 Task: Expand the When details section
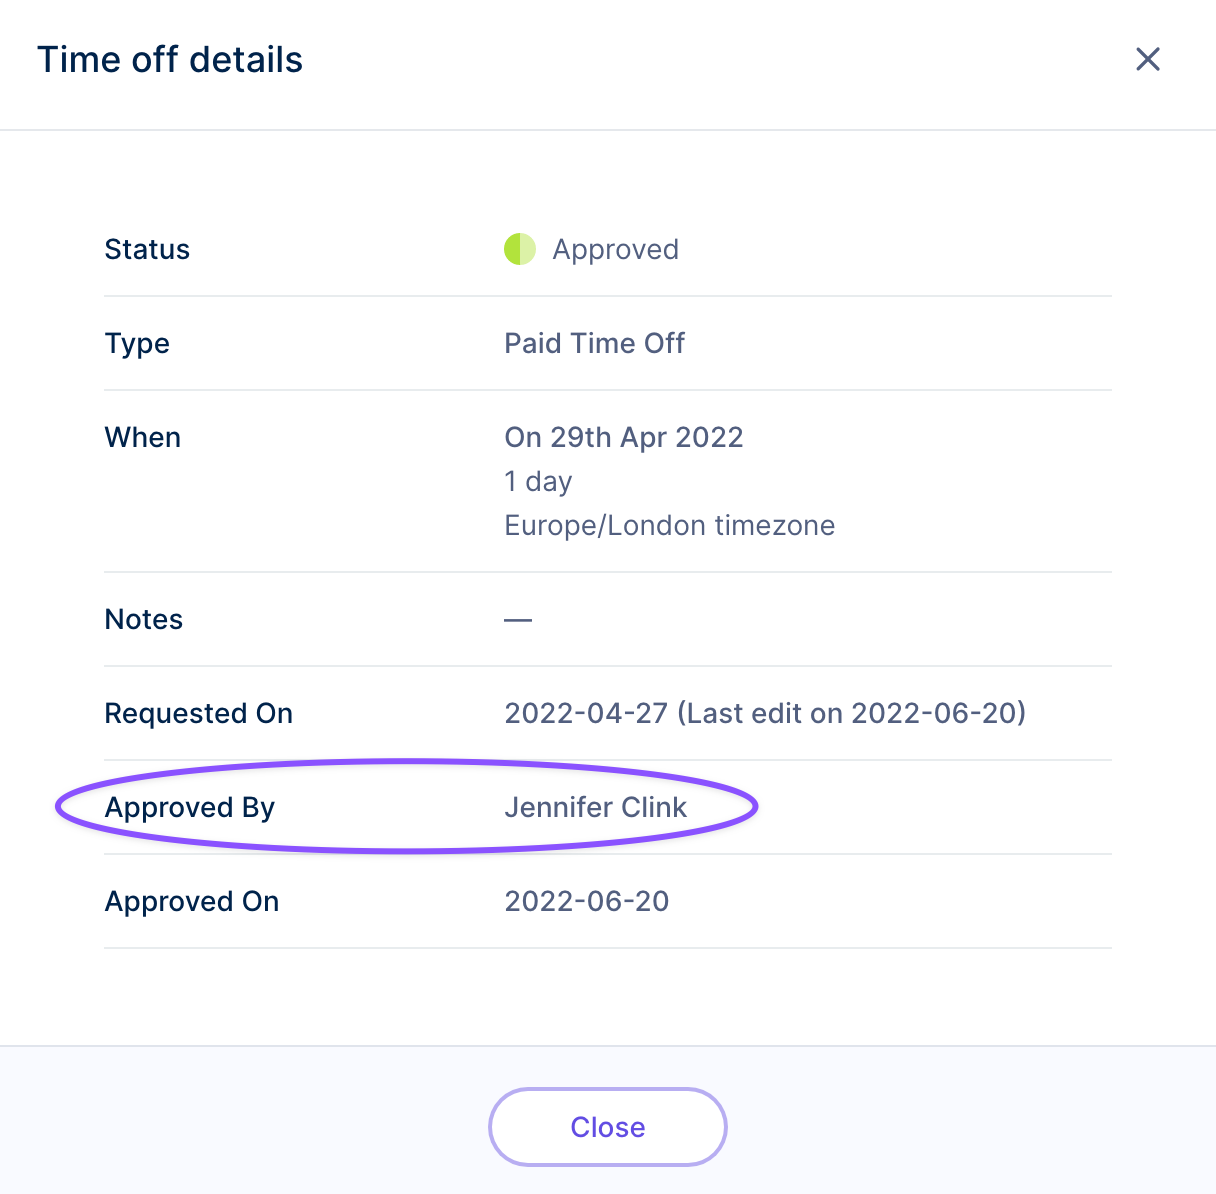(142, 437)
